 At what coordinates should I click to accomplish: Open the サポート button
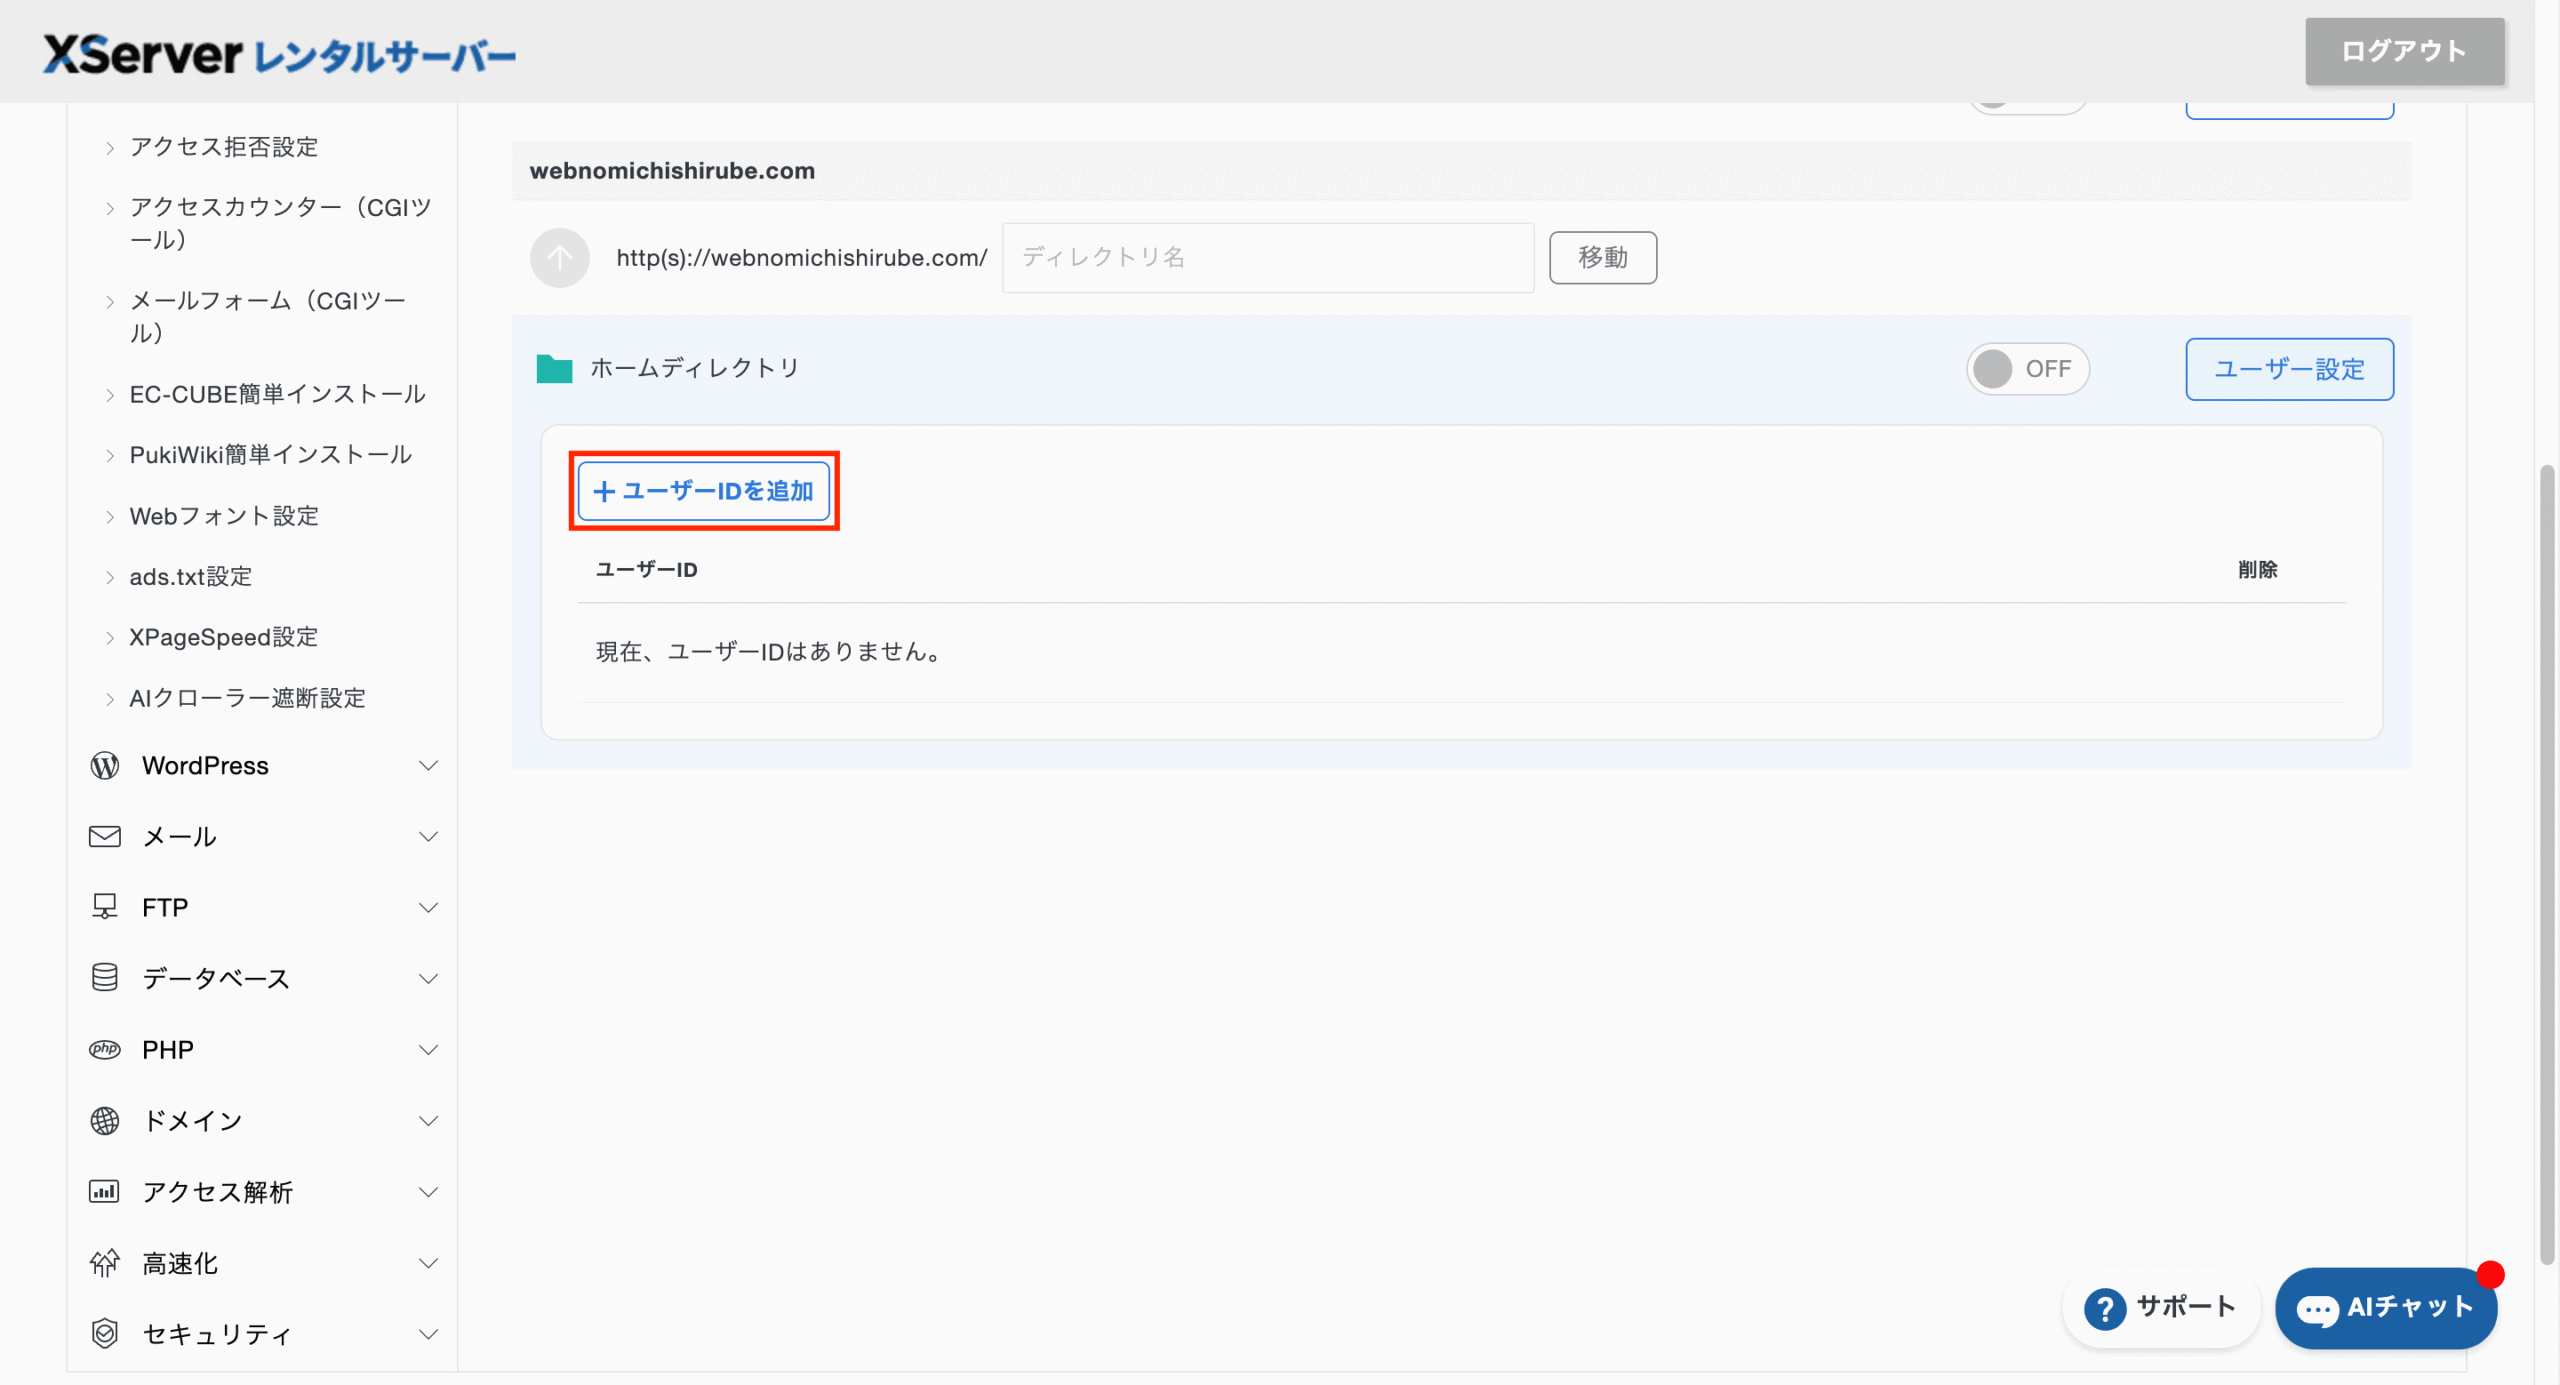pos(2161,1308)
